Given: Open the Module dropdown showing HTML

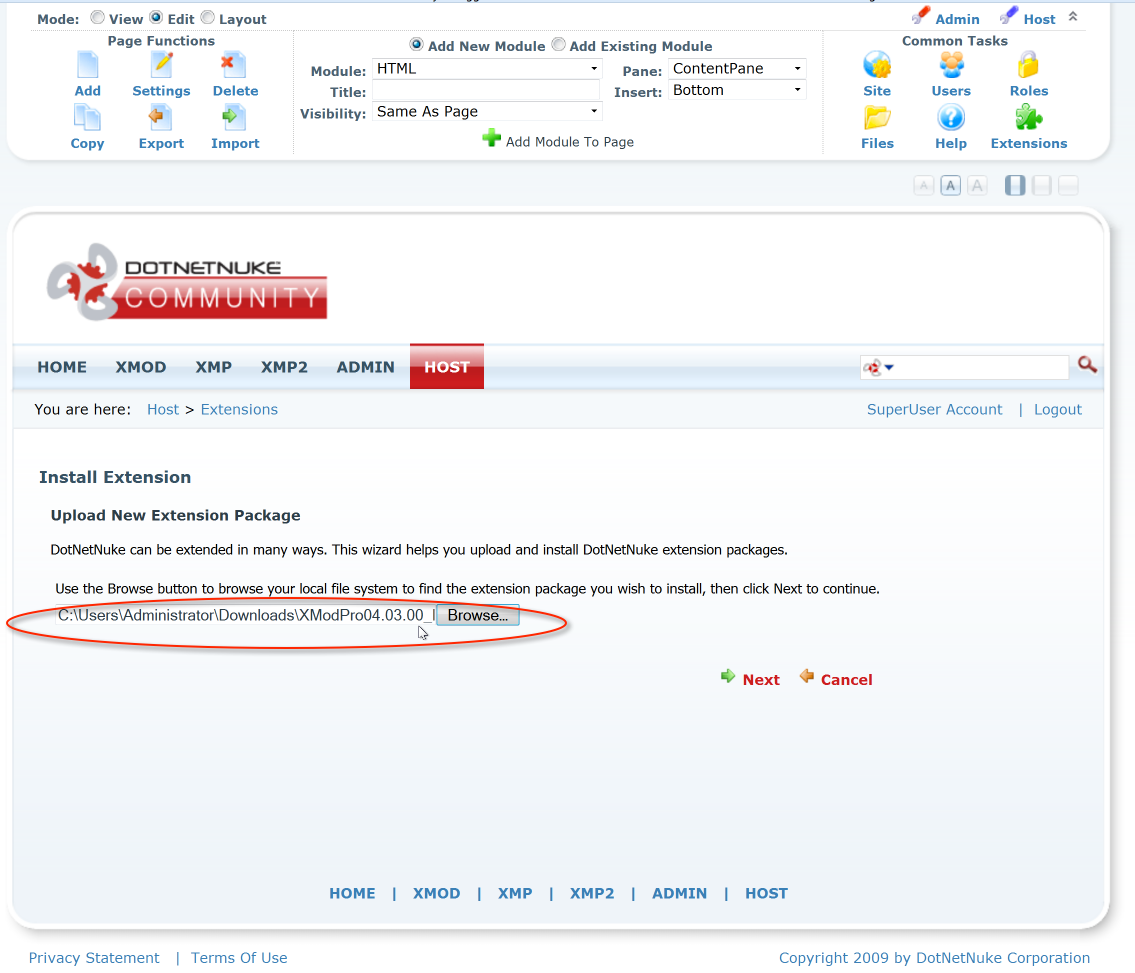Looking at the screenshot, I should [487, 69].
